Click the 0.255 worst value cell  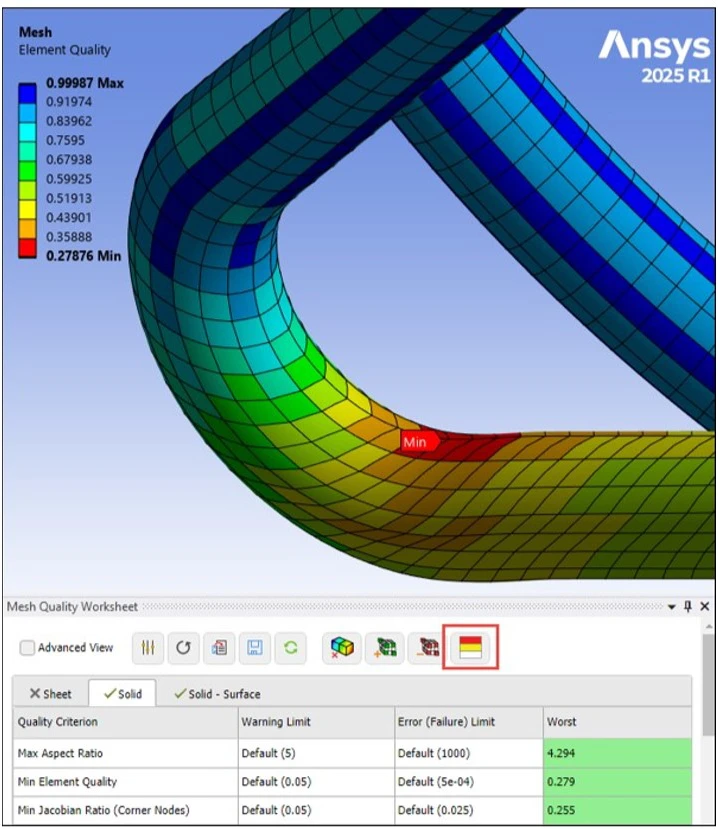click(618, 810)
